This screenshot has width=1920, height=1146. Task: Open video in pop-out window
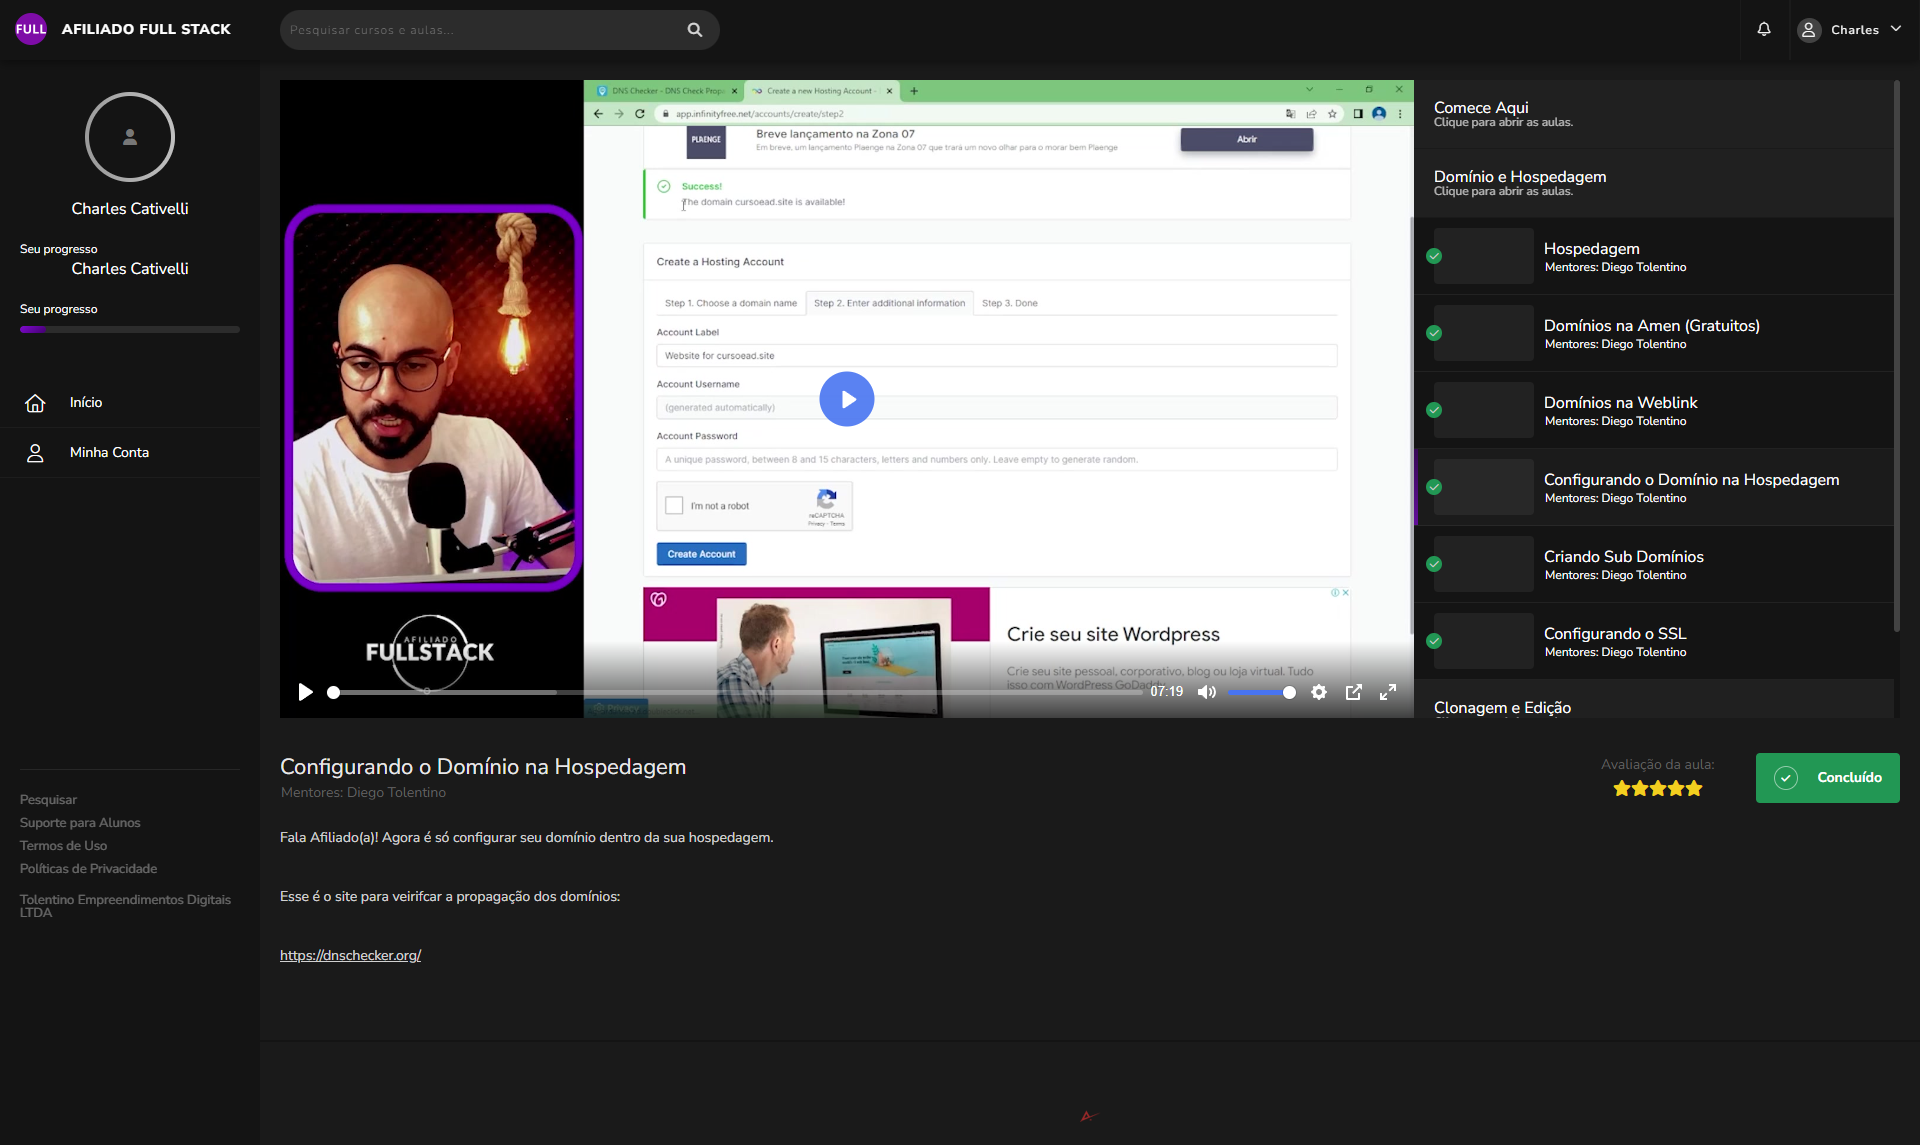point(1353,692)
